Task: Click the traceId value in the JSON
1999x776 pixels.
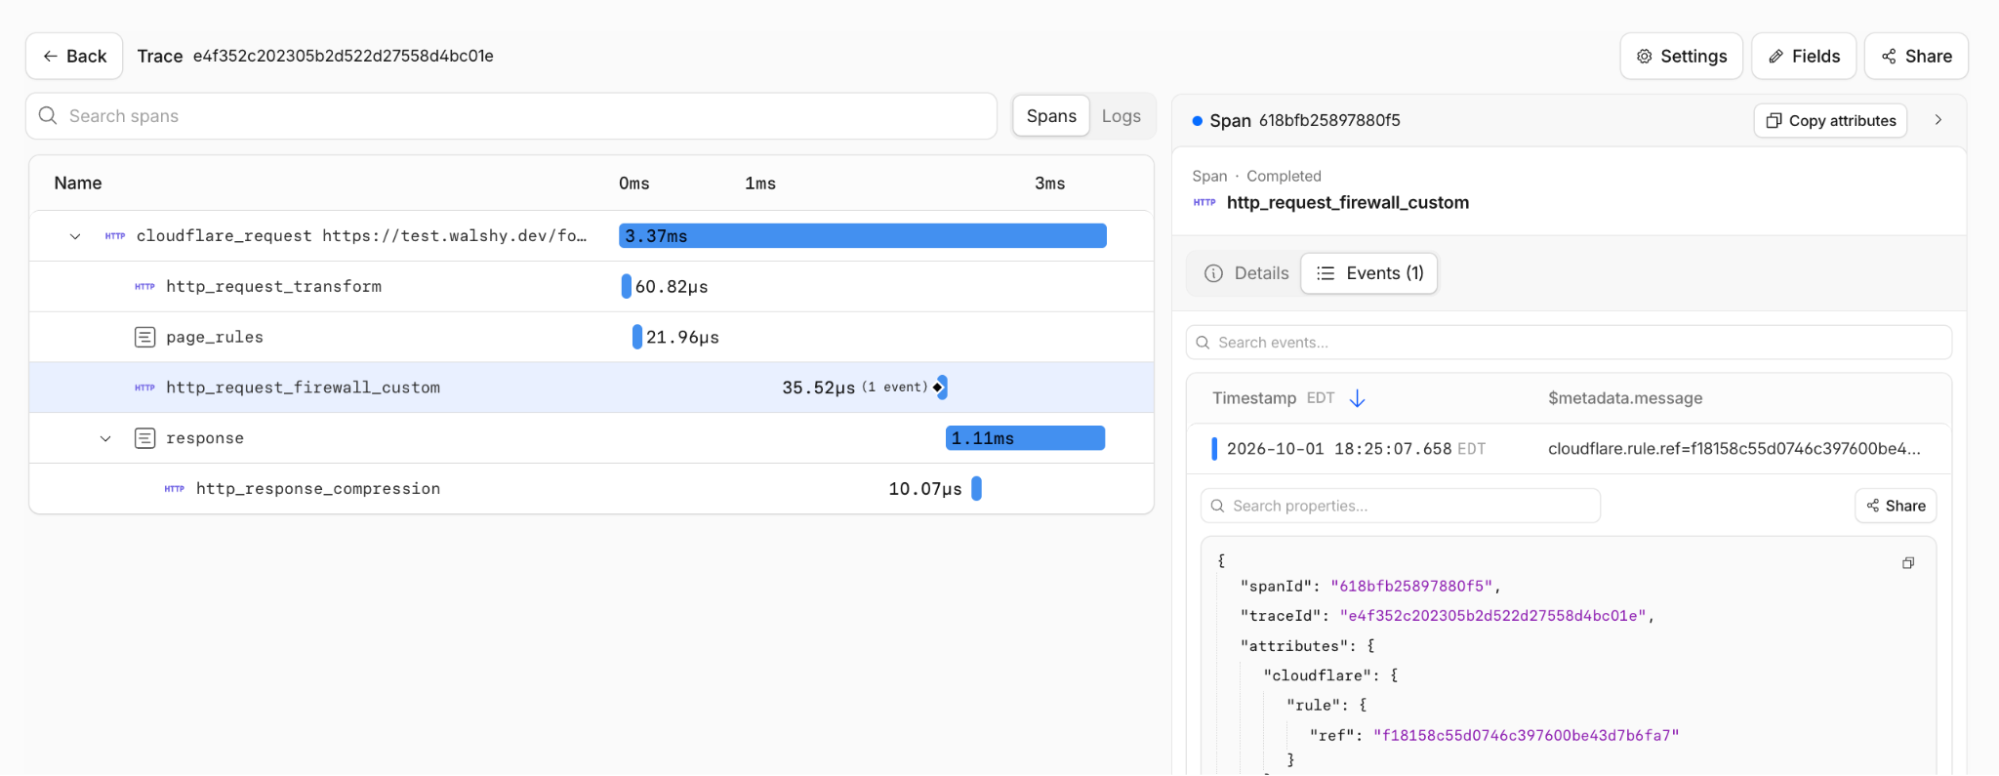Action: pyautogui.click(x=1495, y=616)
